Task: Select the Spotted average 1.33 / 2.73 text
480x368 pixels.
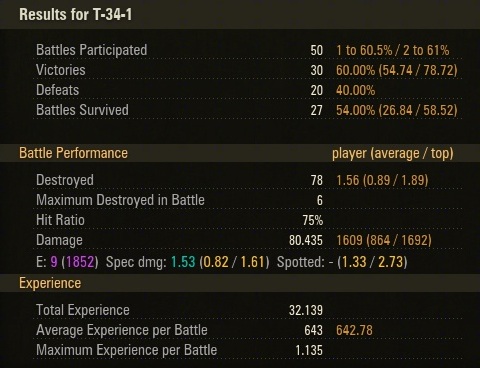Action: [372, 262]
